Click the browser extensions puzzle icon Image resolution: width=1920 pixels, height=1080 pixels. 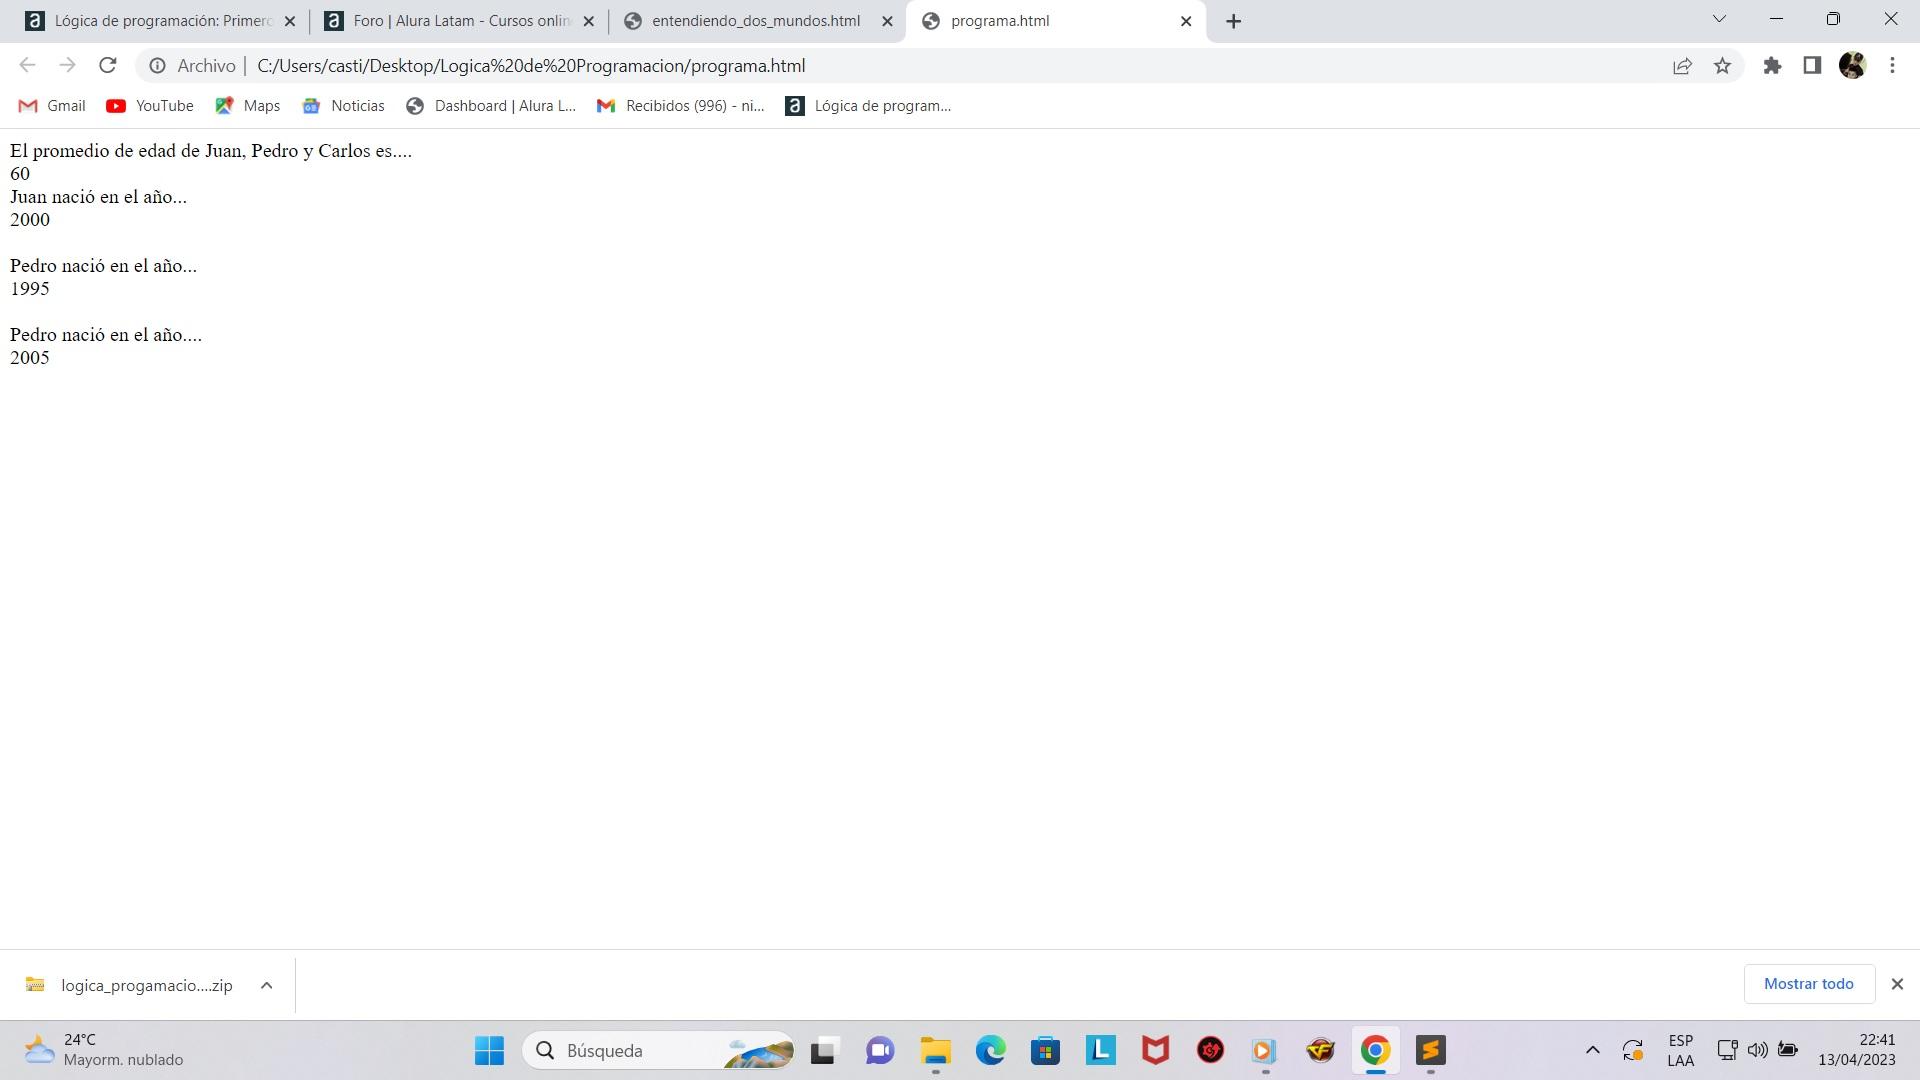1774,65
